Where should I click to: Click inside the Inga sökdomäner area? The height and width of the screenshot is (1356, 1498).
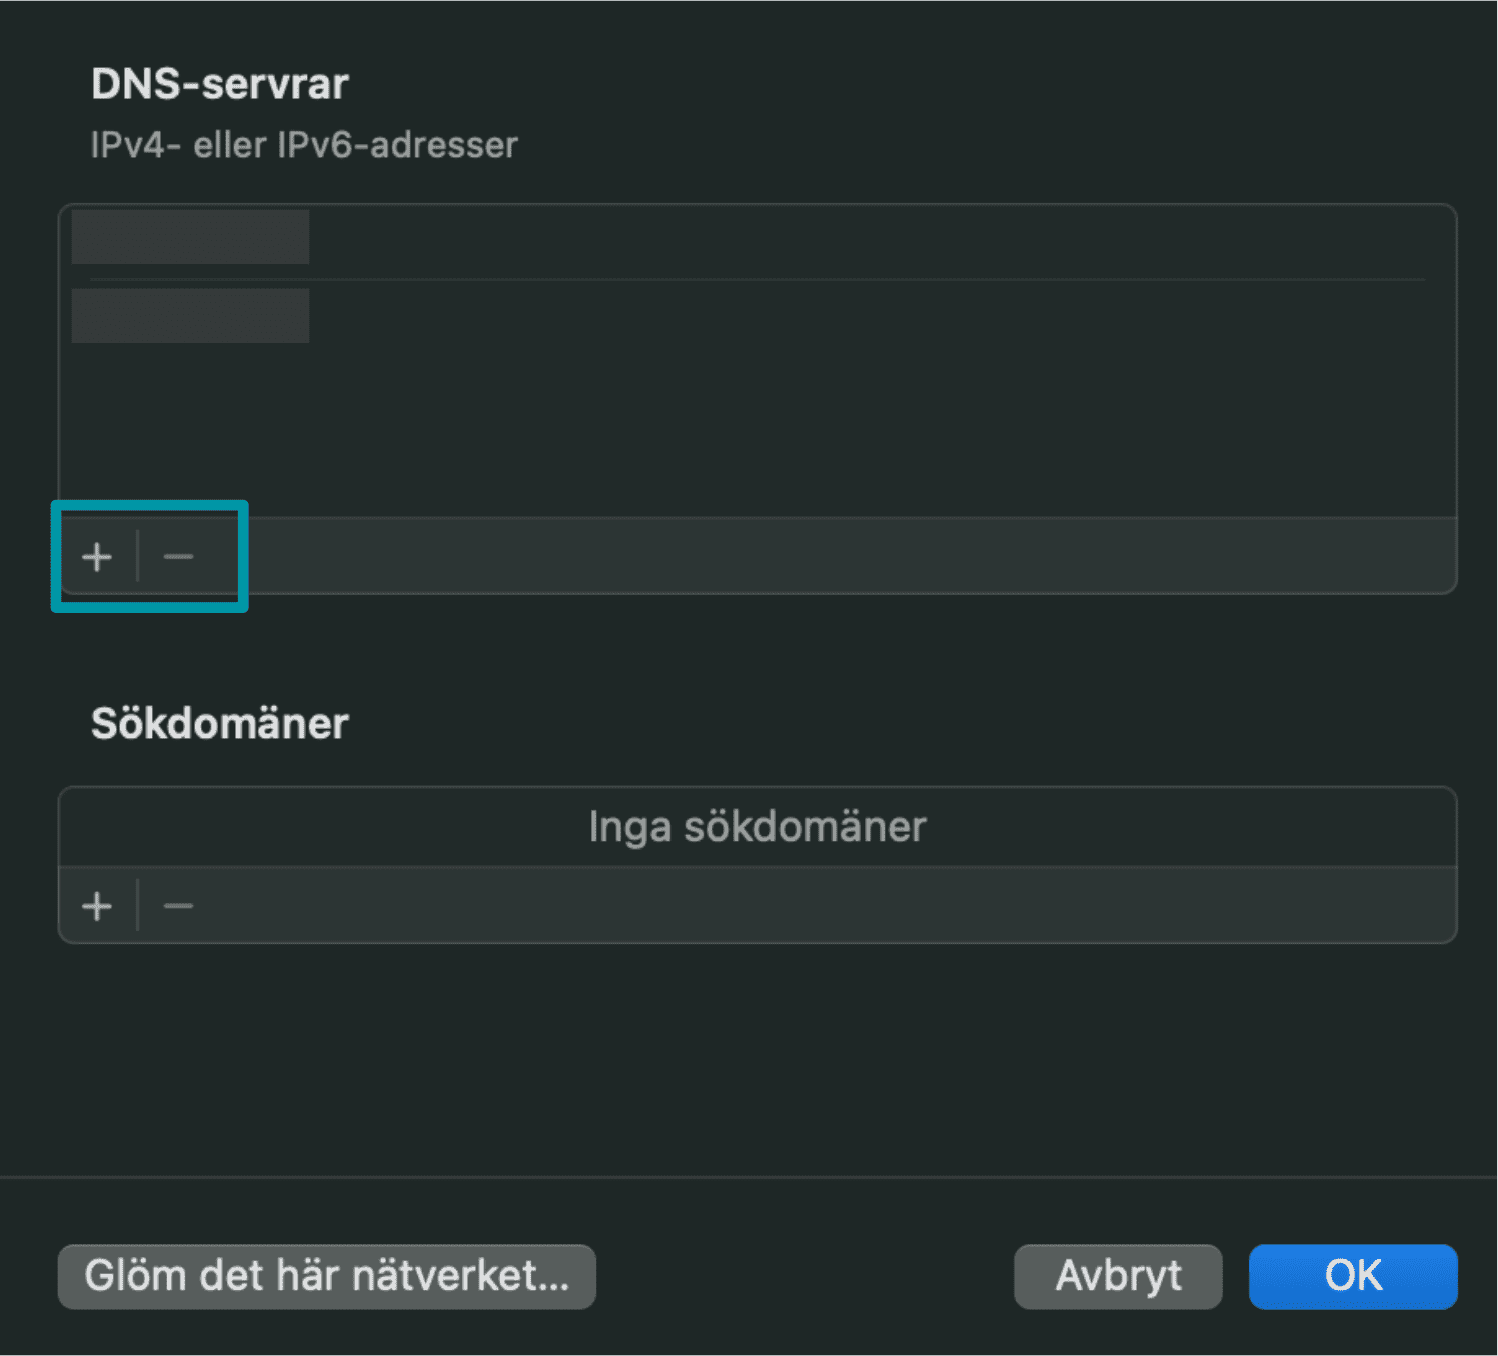click(757, 826)
